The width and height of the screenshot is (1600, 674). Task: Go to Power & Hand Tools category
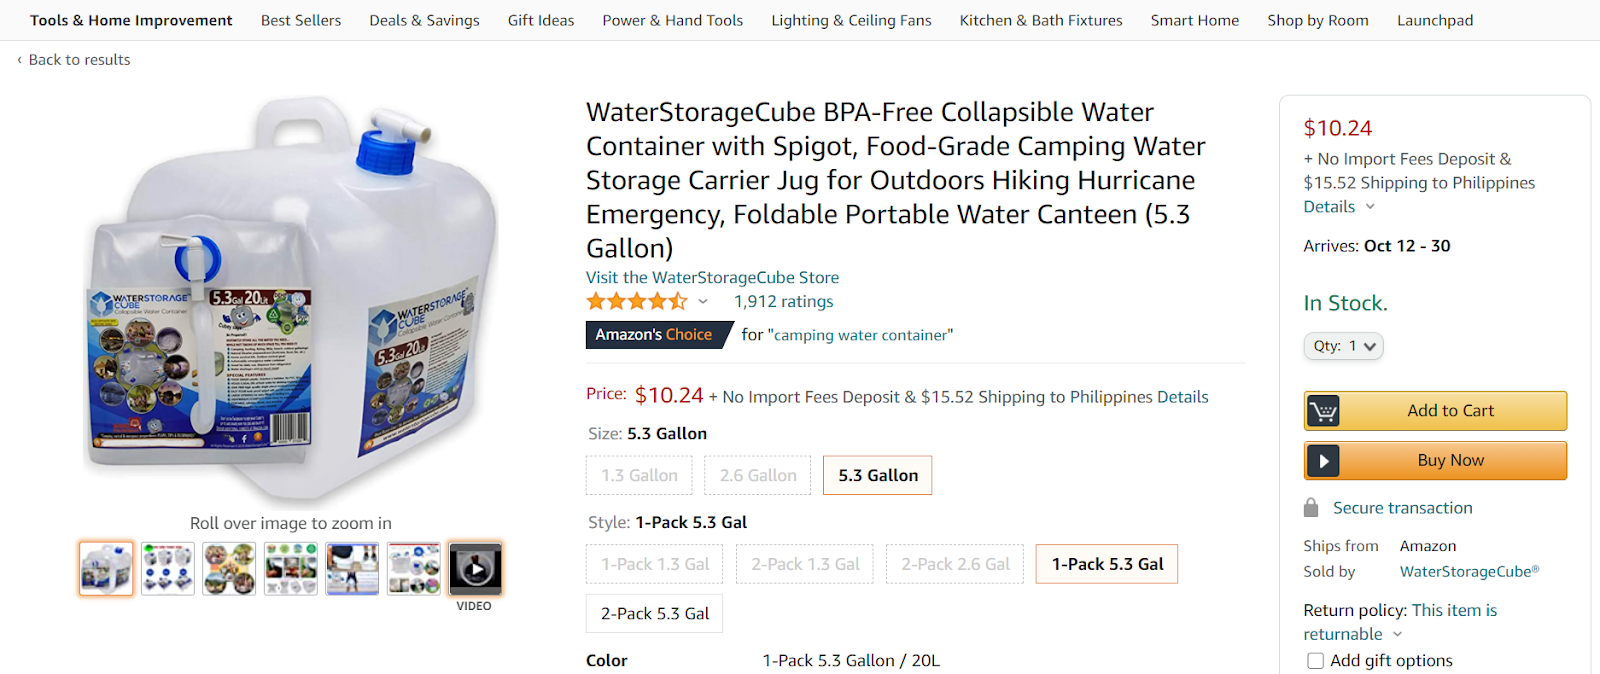click(x=672, y=20)
